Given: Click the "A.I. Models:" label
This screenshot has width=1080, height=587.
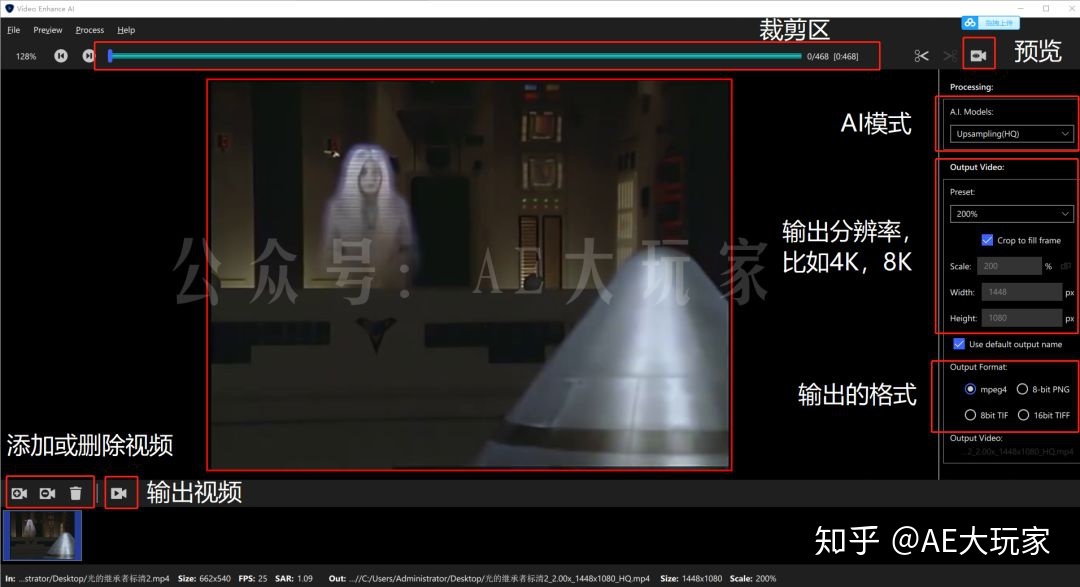Looking at the screenshot, I should [971, 112].
